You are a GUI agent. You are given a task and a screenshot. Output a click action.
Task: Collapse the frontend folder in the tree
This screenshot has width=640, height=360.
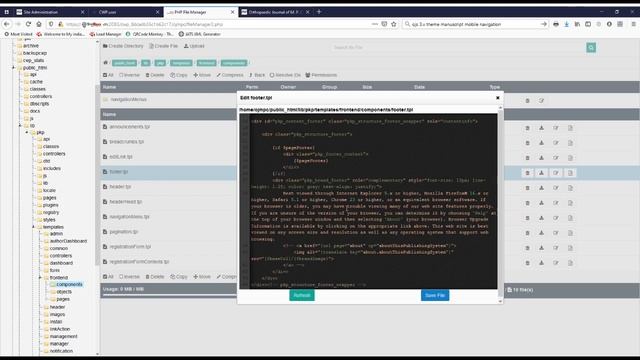[40, 278]
